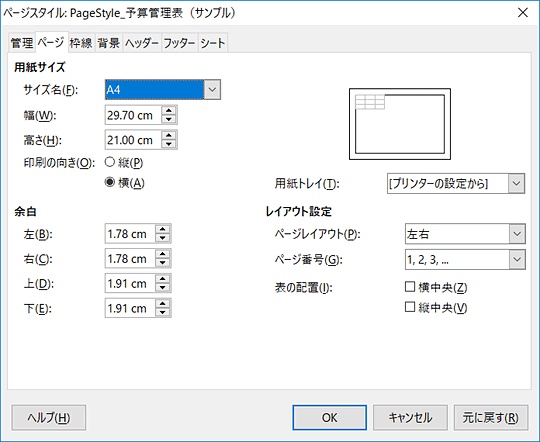The height and width of the screenshot is (442, 540).
Task: Close the page style dialog
Action: (x=523, y=13)
